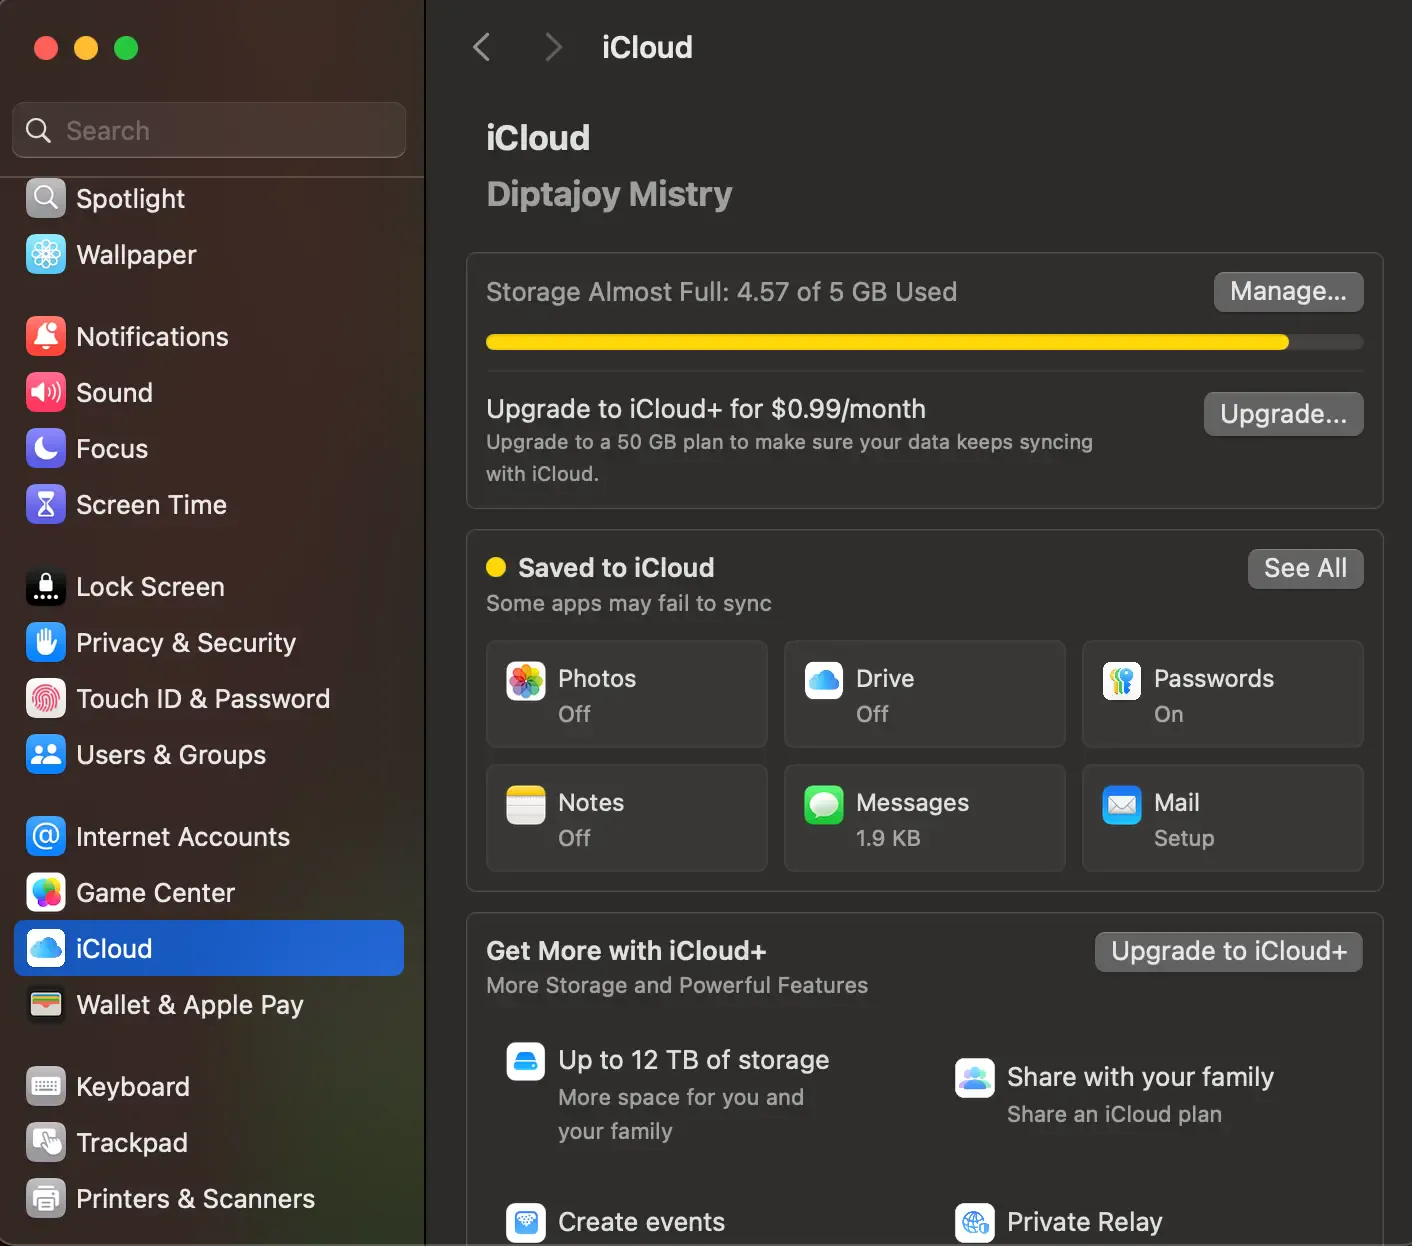Click the Screen Time hourglass icon
This screenshot has width=1412, height=1246.
click(x=46, y=504)
